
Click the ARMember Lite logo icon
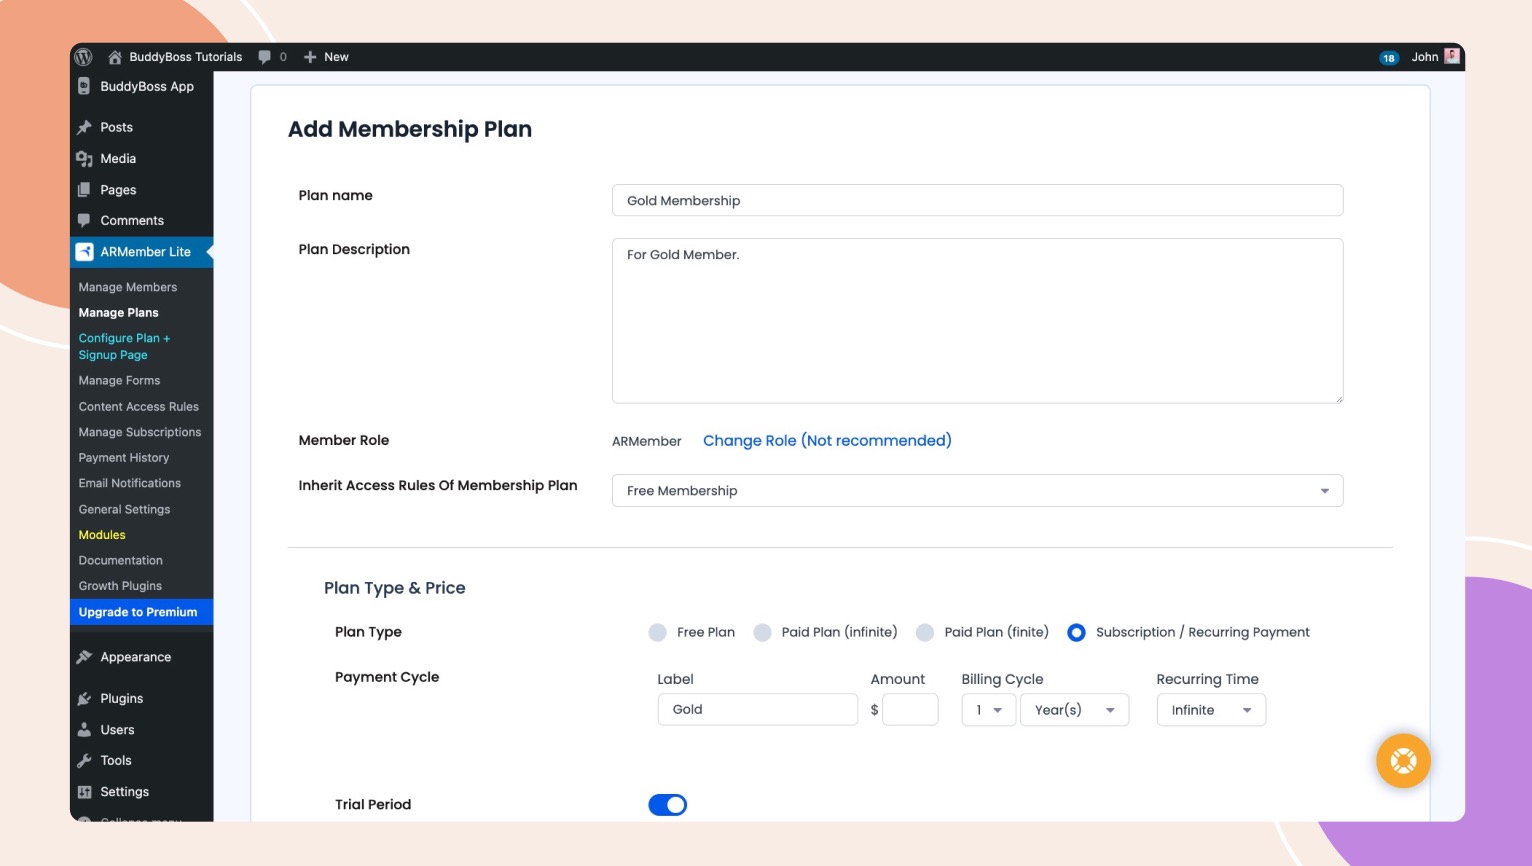pos(85,252)
